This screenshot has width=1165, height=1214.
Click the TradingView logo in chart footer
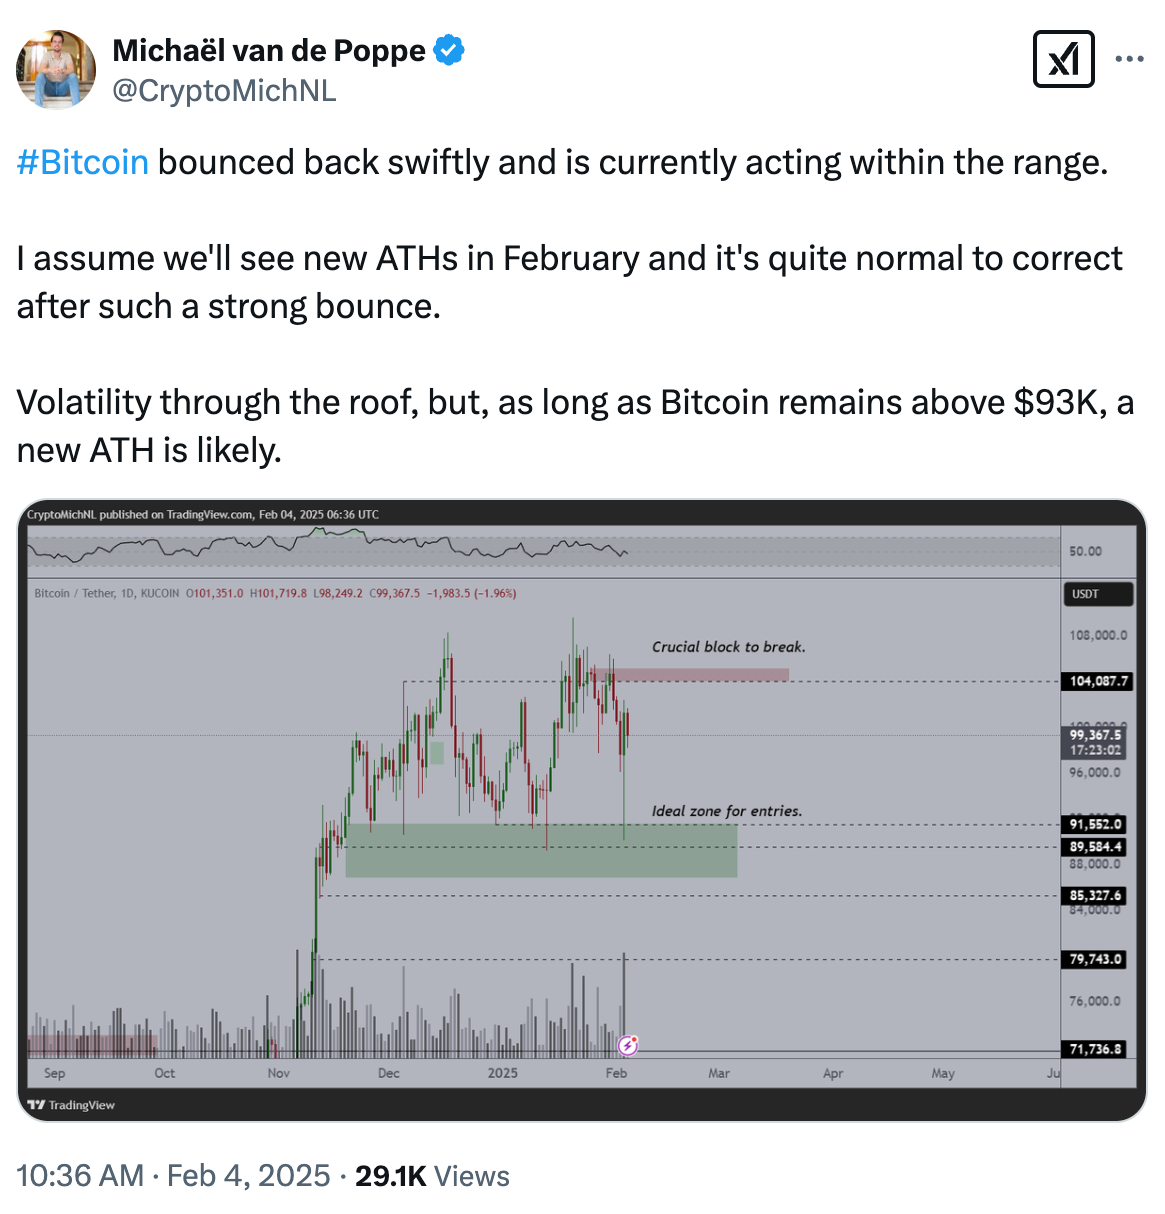[71, 1105]
